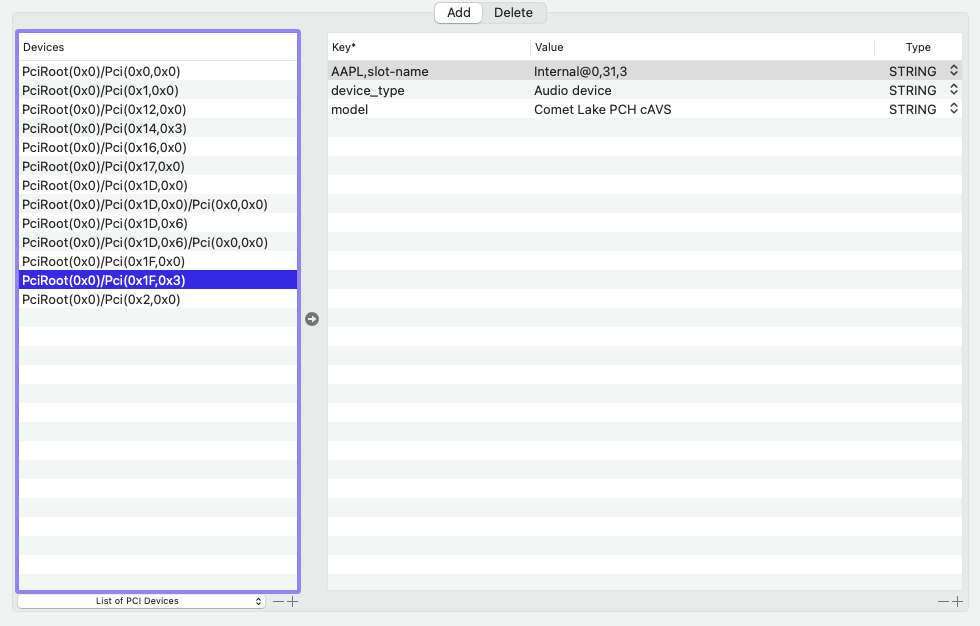This screenshot has width=980, height=626.
Task: Choose PciRoot(0x0)/Pci(0x14,0x3) in Devices list
Action: pos(104,128)
